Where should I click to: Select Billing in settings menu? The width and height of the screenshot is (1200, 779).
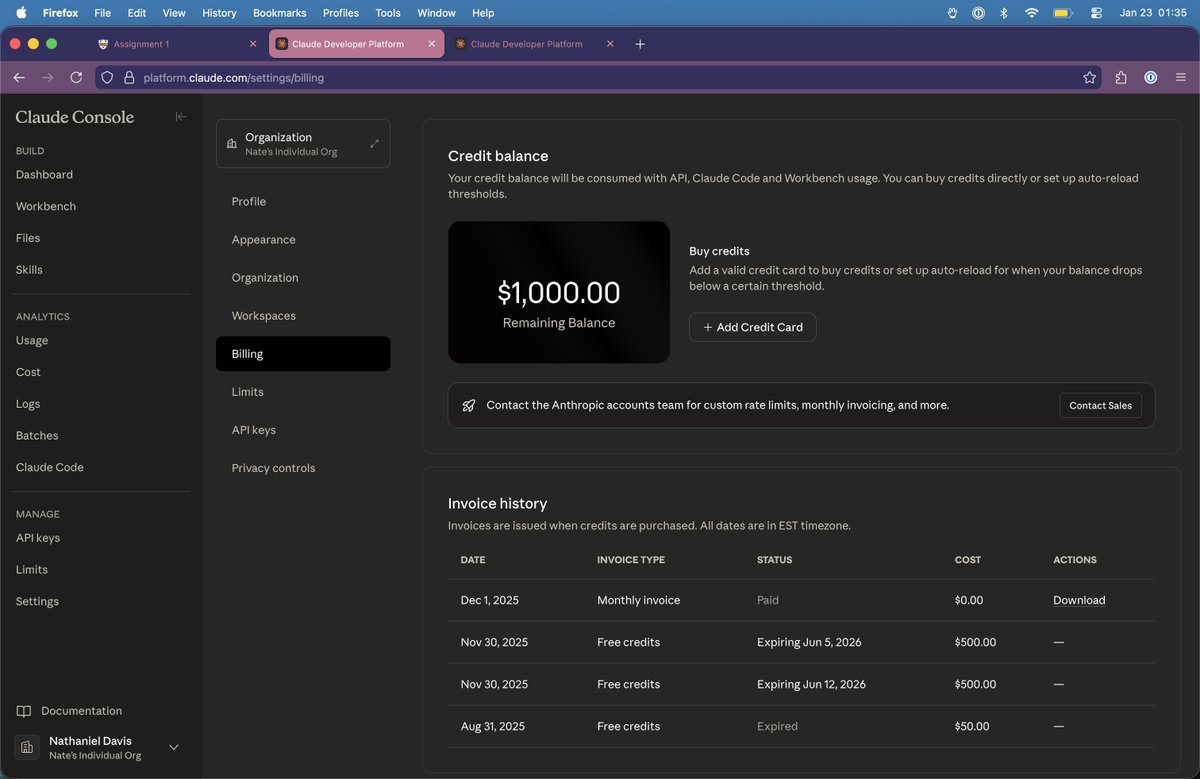click(x=303, y=354)
